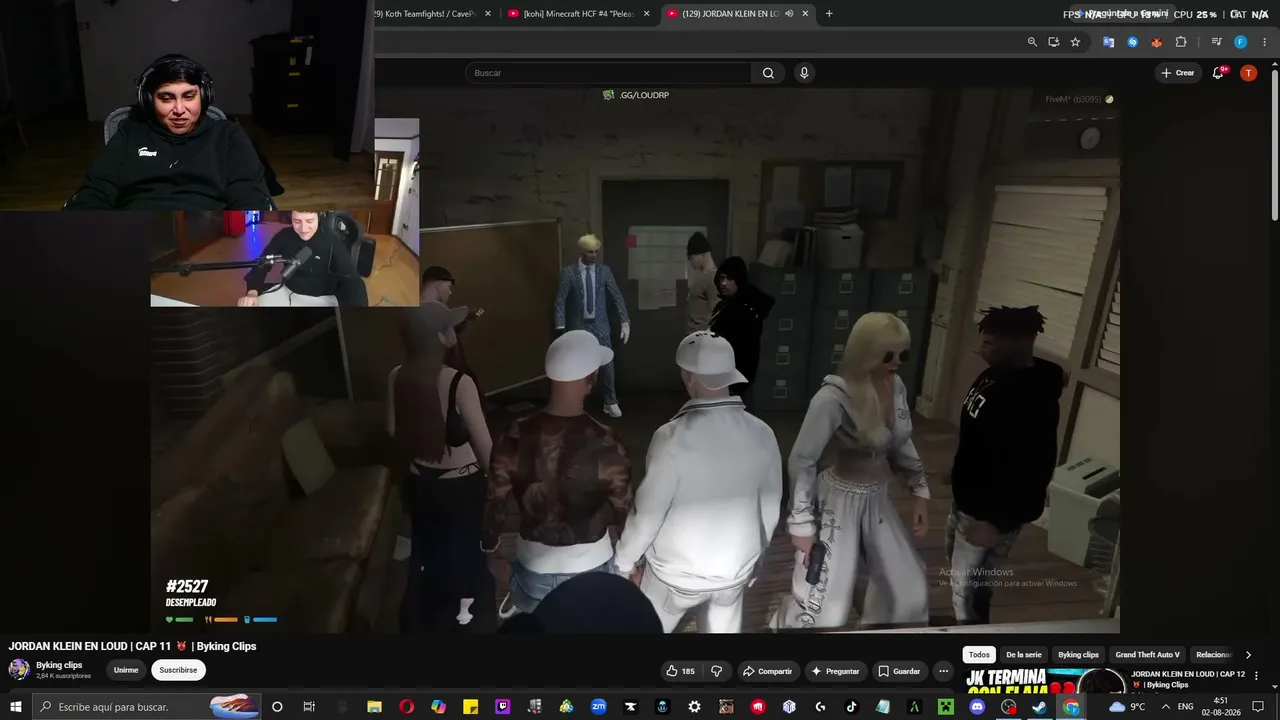Open the ENG language selector
Viewport: 1280px width, 720px height.
coord(1186,707)
